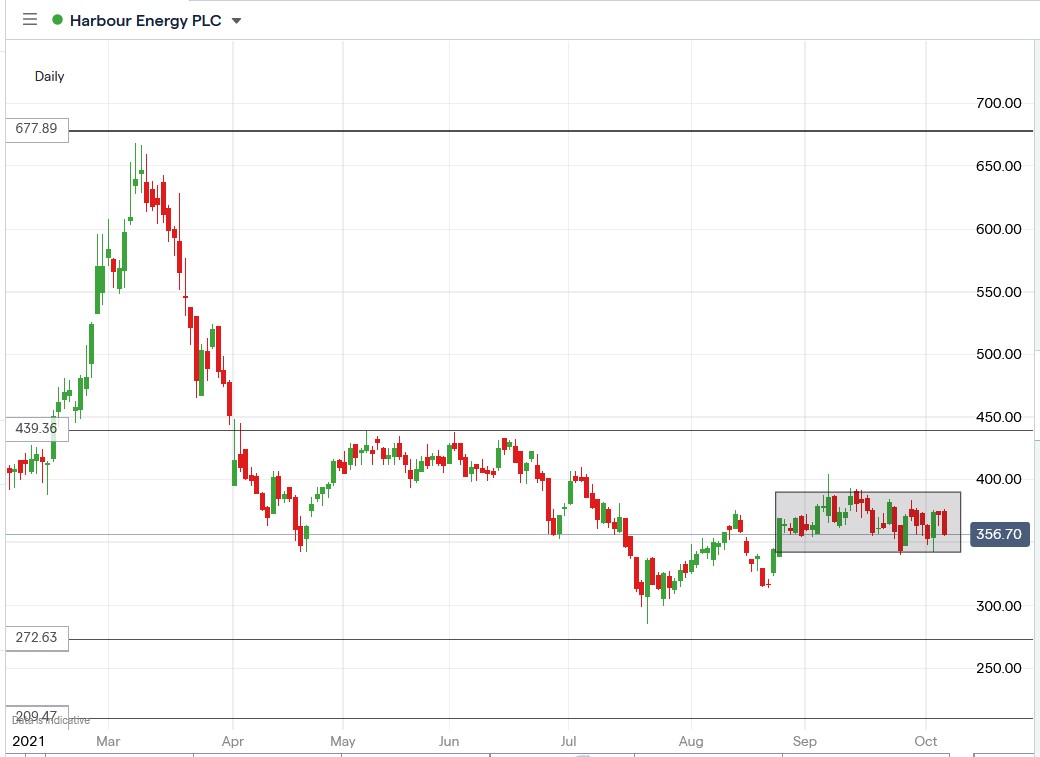Click the 439.36 price level label
The width and height of the screenshot is (1040, 757).
pos(37,428)
